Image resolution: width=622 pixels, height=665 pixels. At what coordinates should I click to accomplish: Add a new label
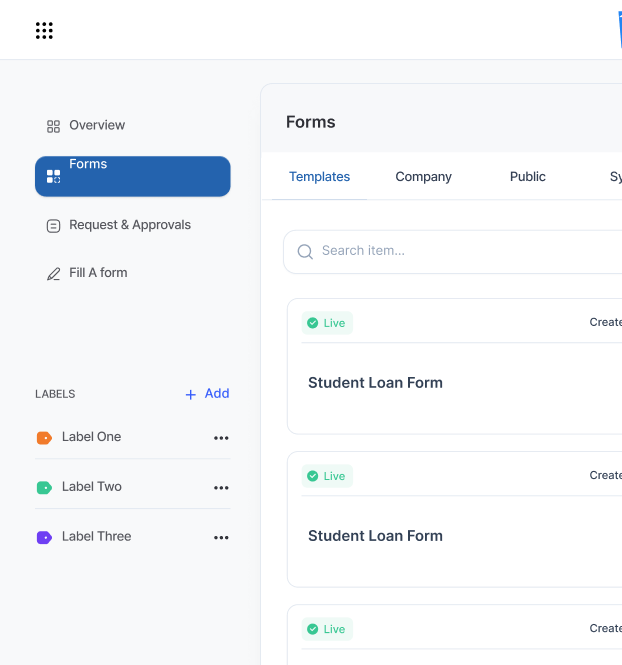pyautogui.click(x=208, y=394)
